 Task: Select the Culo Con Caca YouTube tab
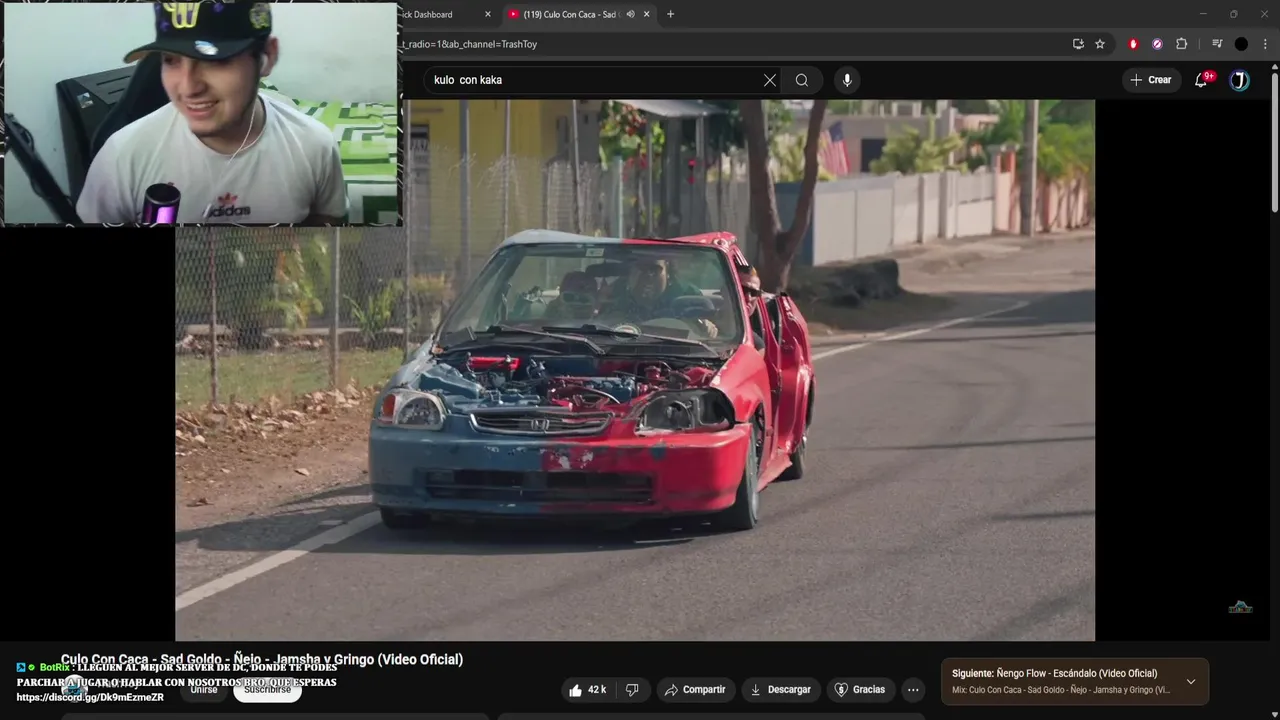pos(572,14)
